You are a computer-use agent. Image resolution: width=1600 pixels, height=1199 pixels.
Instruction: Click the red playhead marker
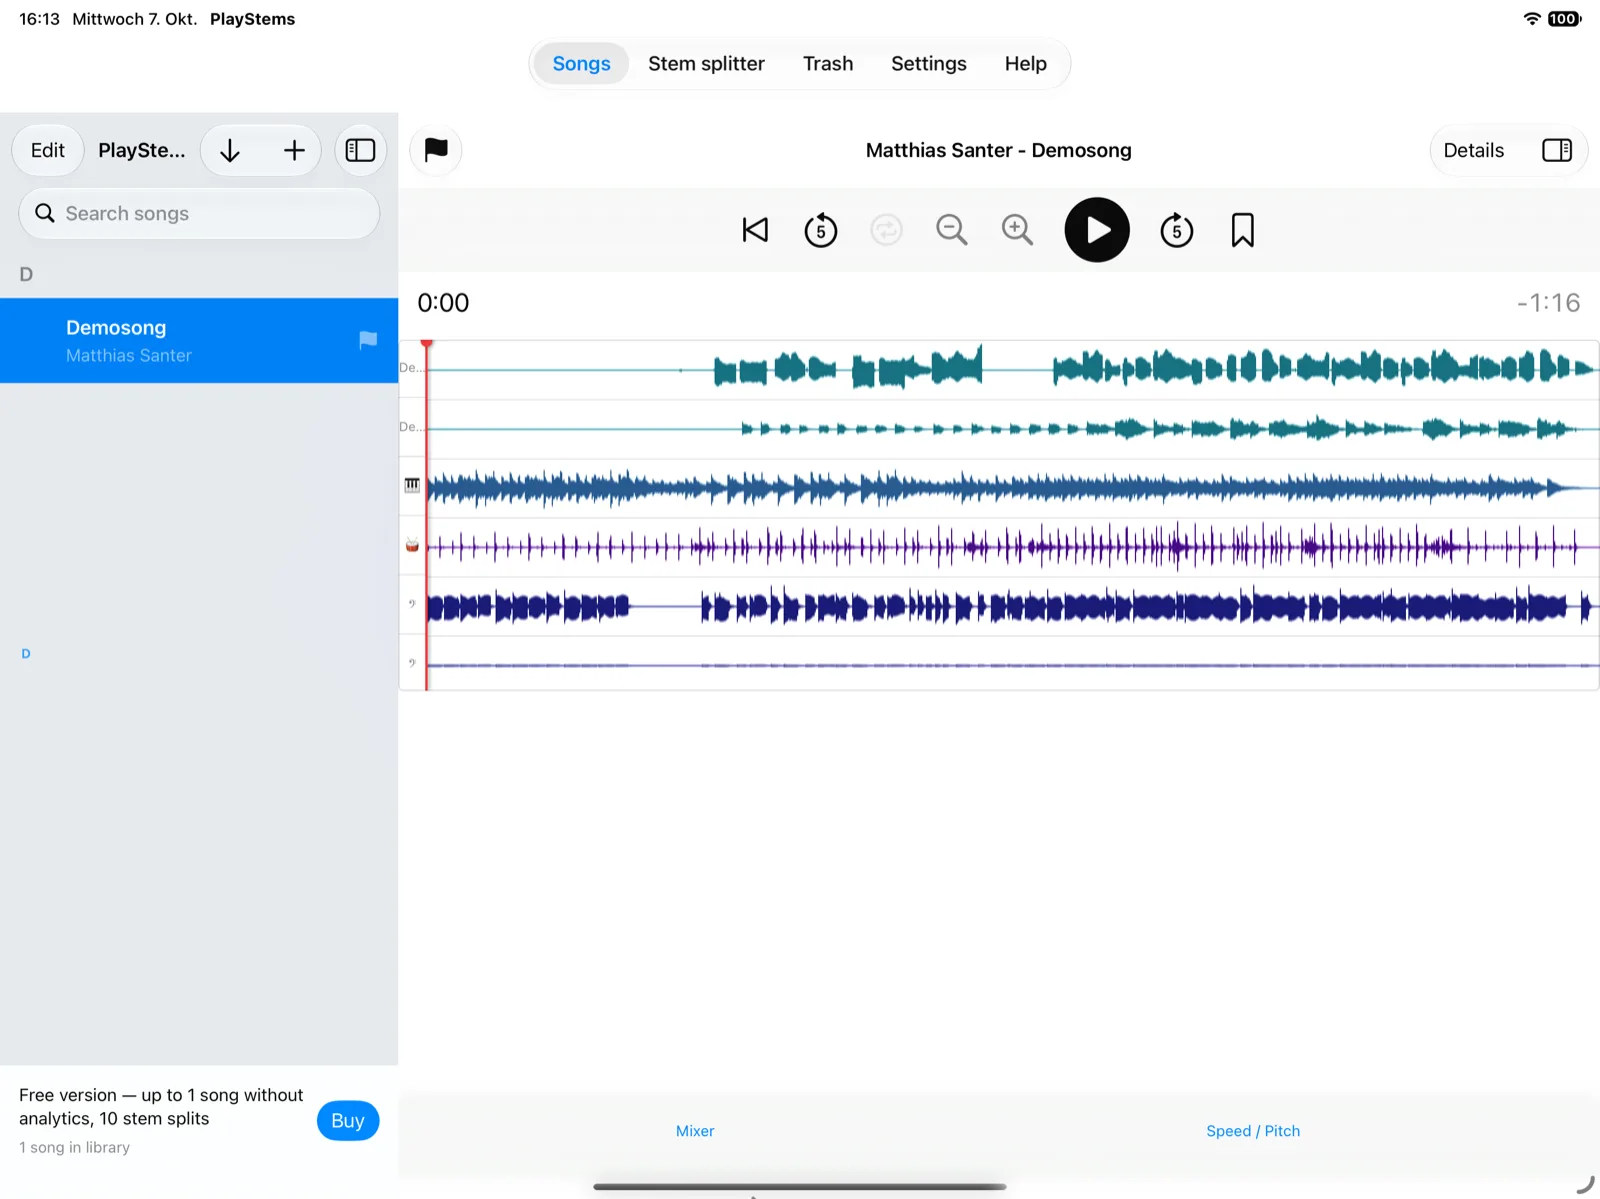427,345
